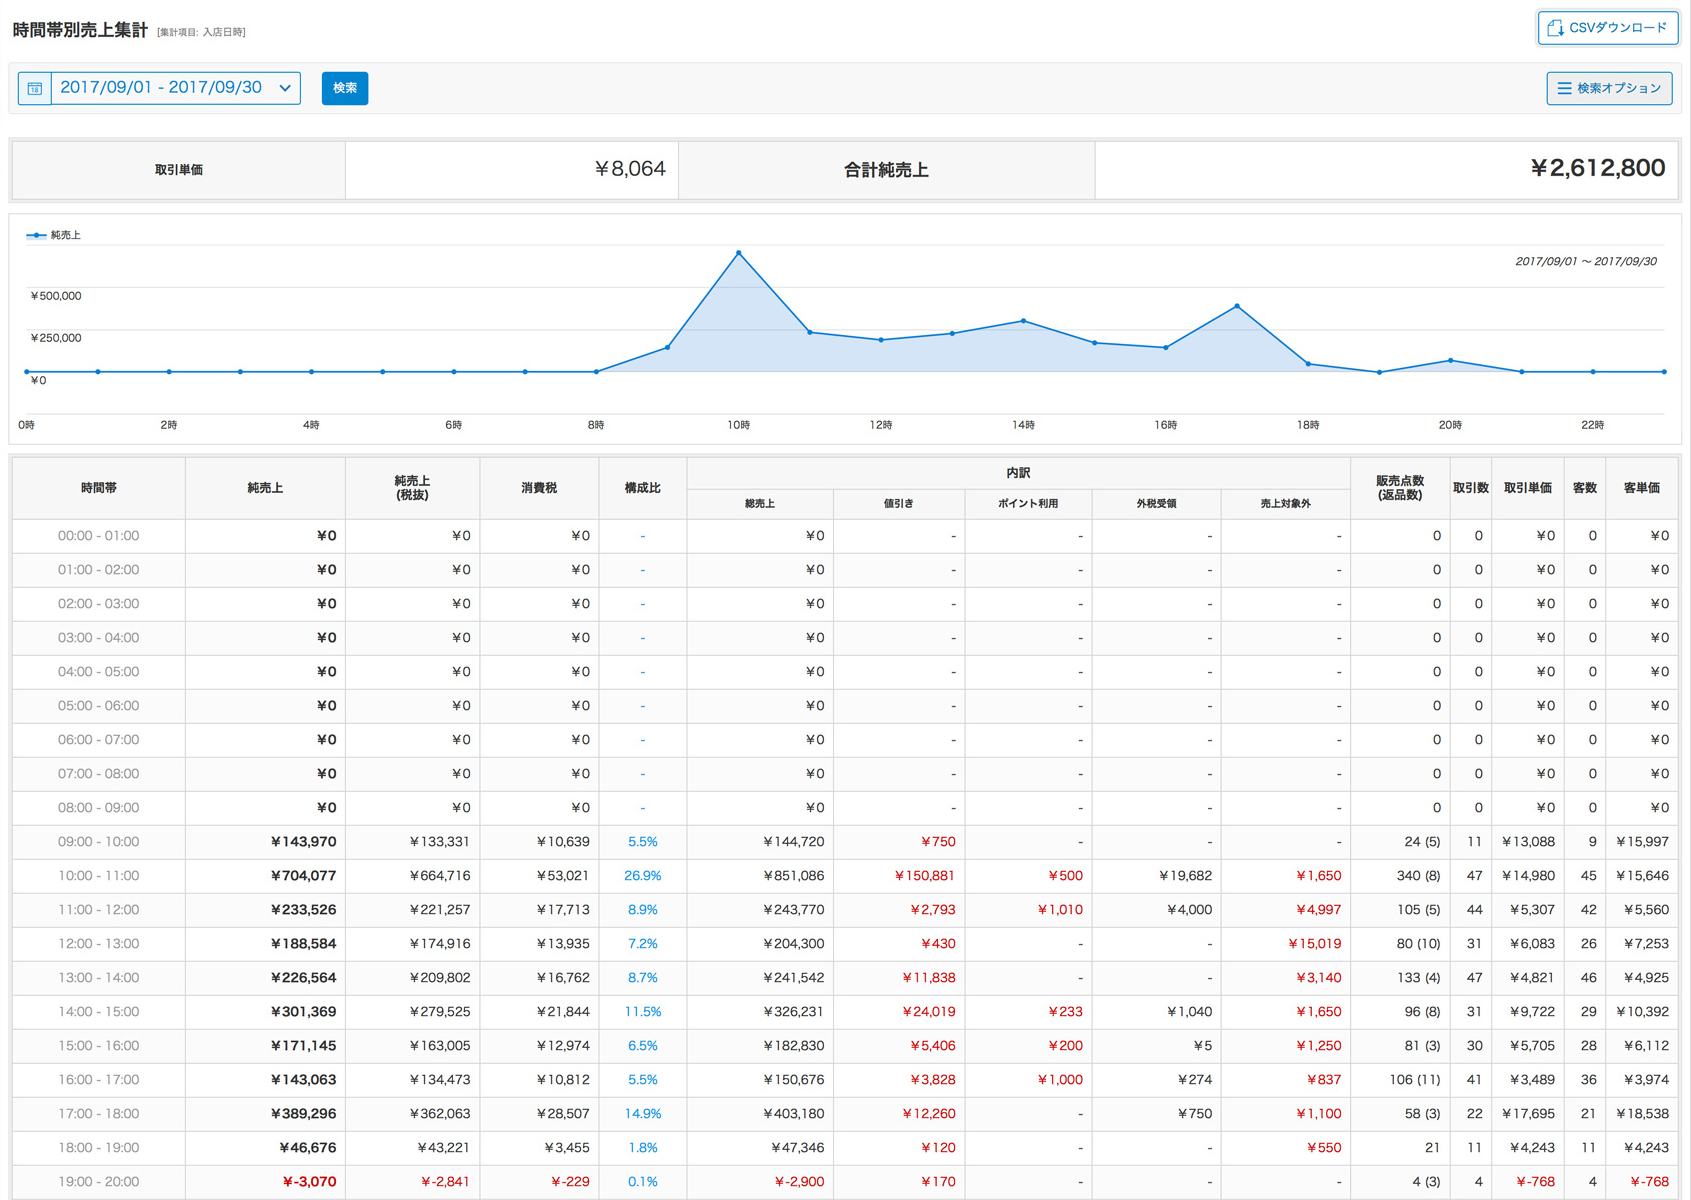Open the date range dropdown 2017/09/01 - 2017/09/30
This screenshot has width=1691, height=1200.
(x=175, y=88)
